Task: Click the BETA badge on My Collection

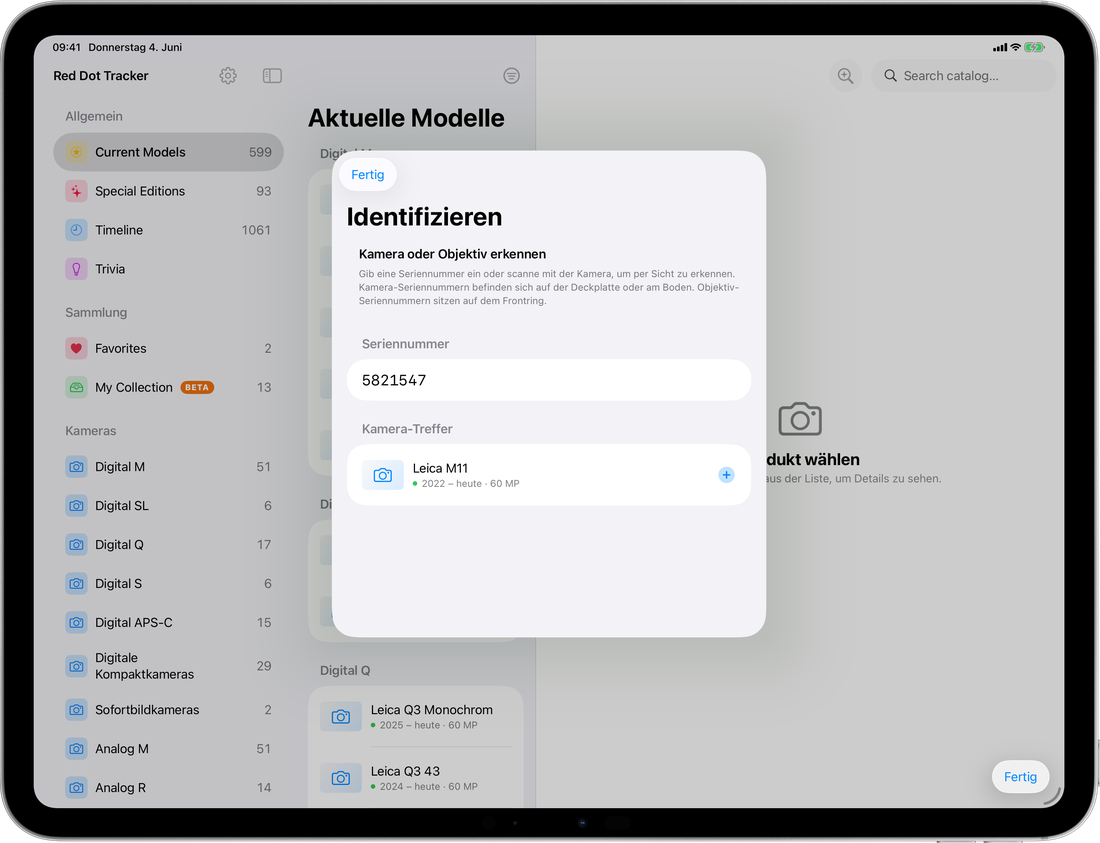Action: (197, 387)
